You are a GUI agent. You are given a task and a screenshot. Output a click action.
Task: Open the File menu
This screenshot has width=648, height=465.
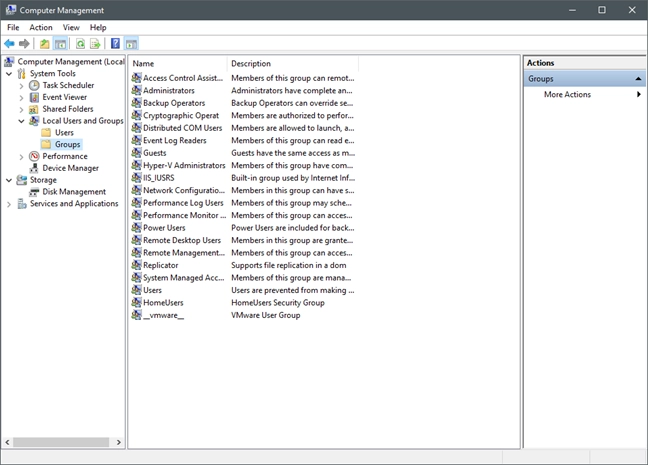coord(13,27)
